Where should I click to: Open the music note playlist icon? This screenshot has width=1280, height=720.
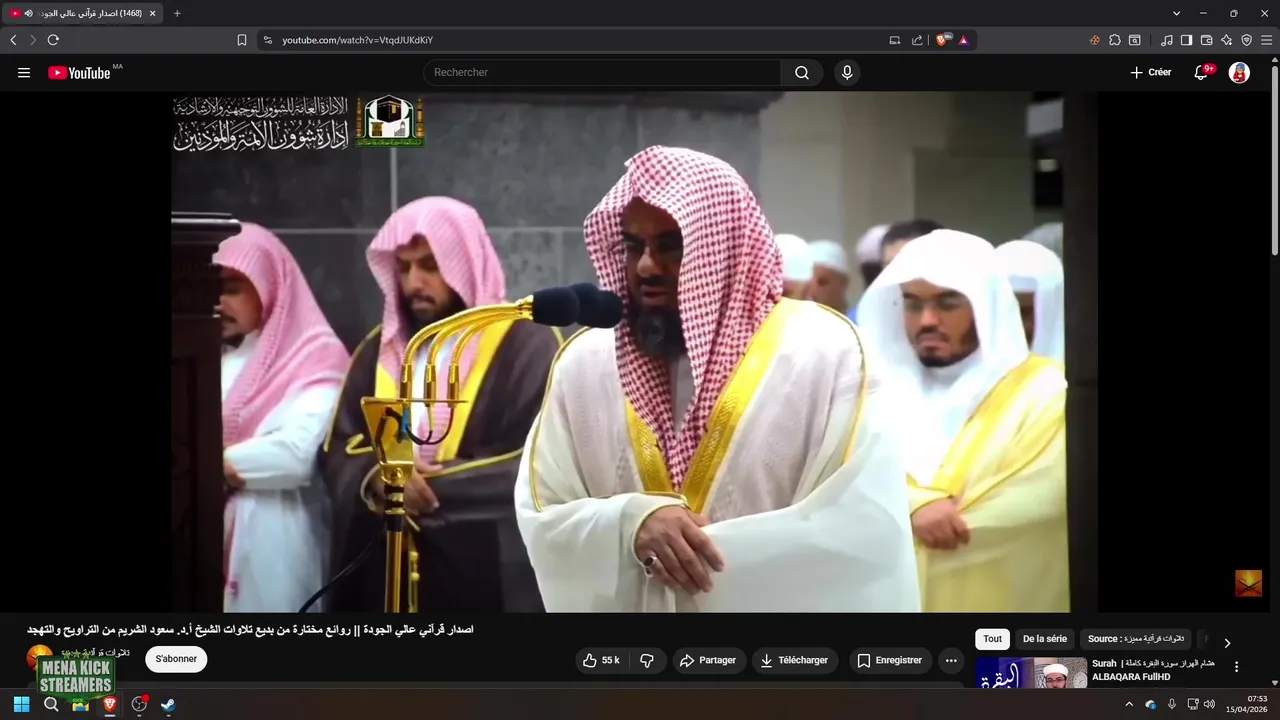pos(1167,40)
